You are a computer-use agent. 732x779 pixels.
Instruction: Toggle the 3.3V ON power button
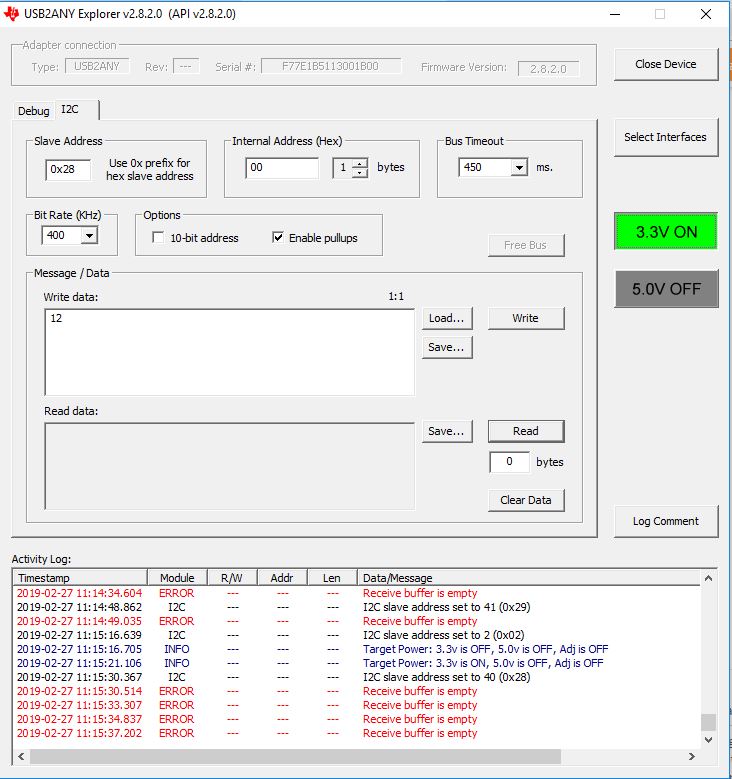click(x=666, y=232)
